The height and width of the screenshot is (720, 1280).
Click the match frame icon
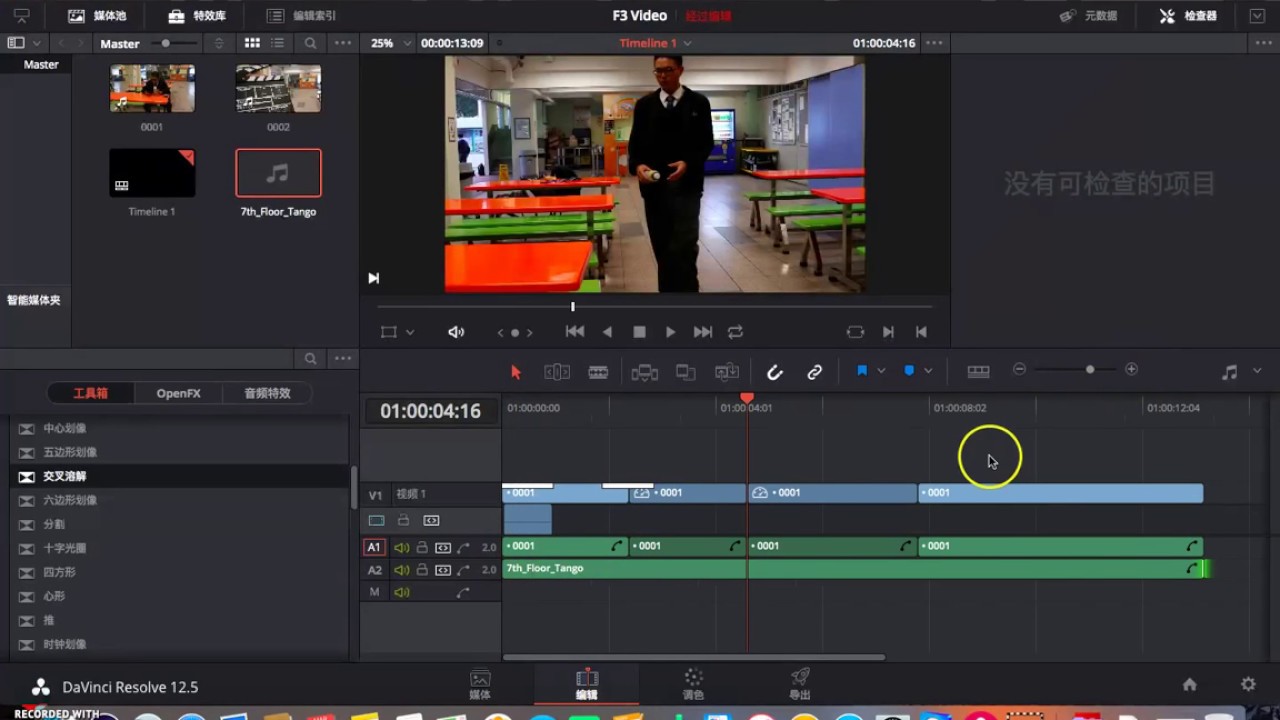click(855, 332)
